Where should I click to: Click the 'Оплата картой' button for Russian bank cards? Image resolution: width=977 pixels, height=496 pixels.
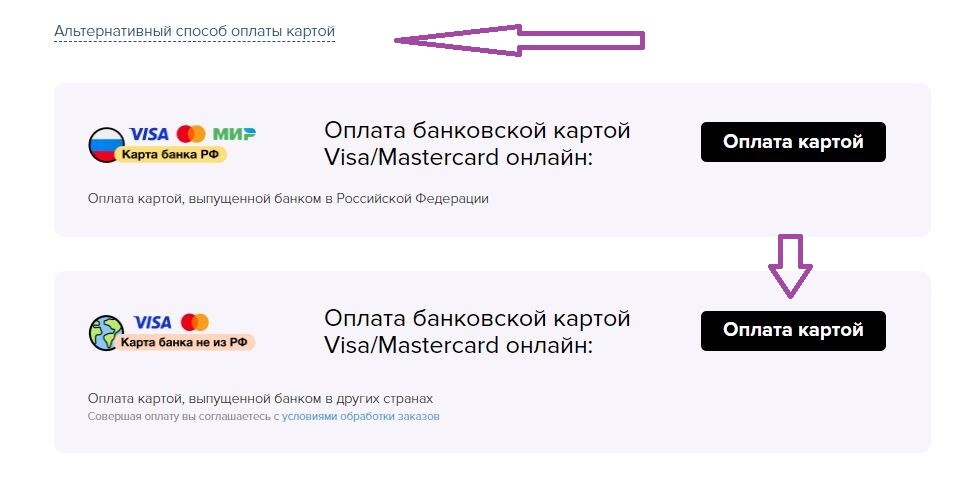[793, 142]
